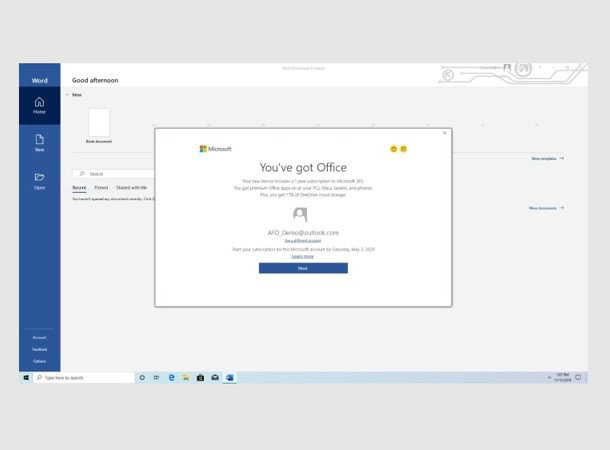Open the Windows Start menu

point(26,377)
